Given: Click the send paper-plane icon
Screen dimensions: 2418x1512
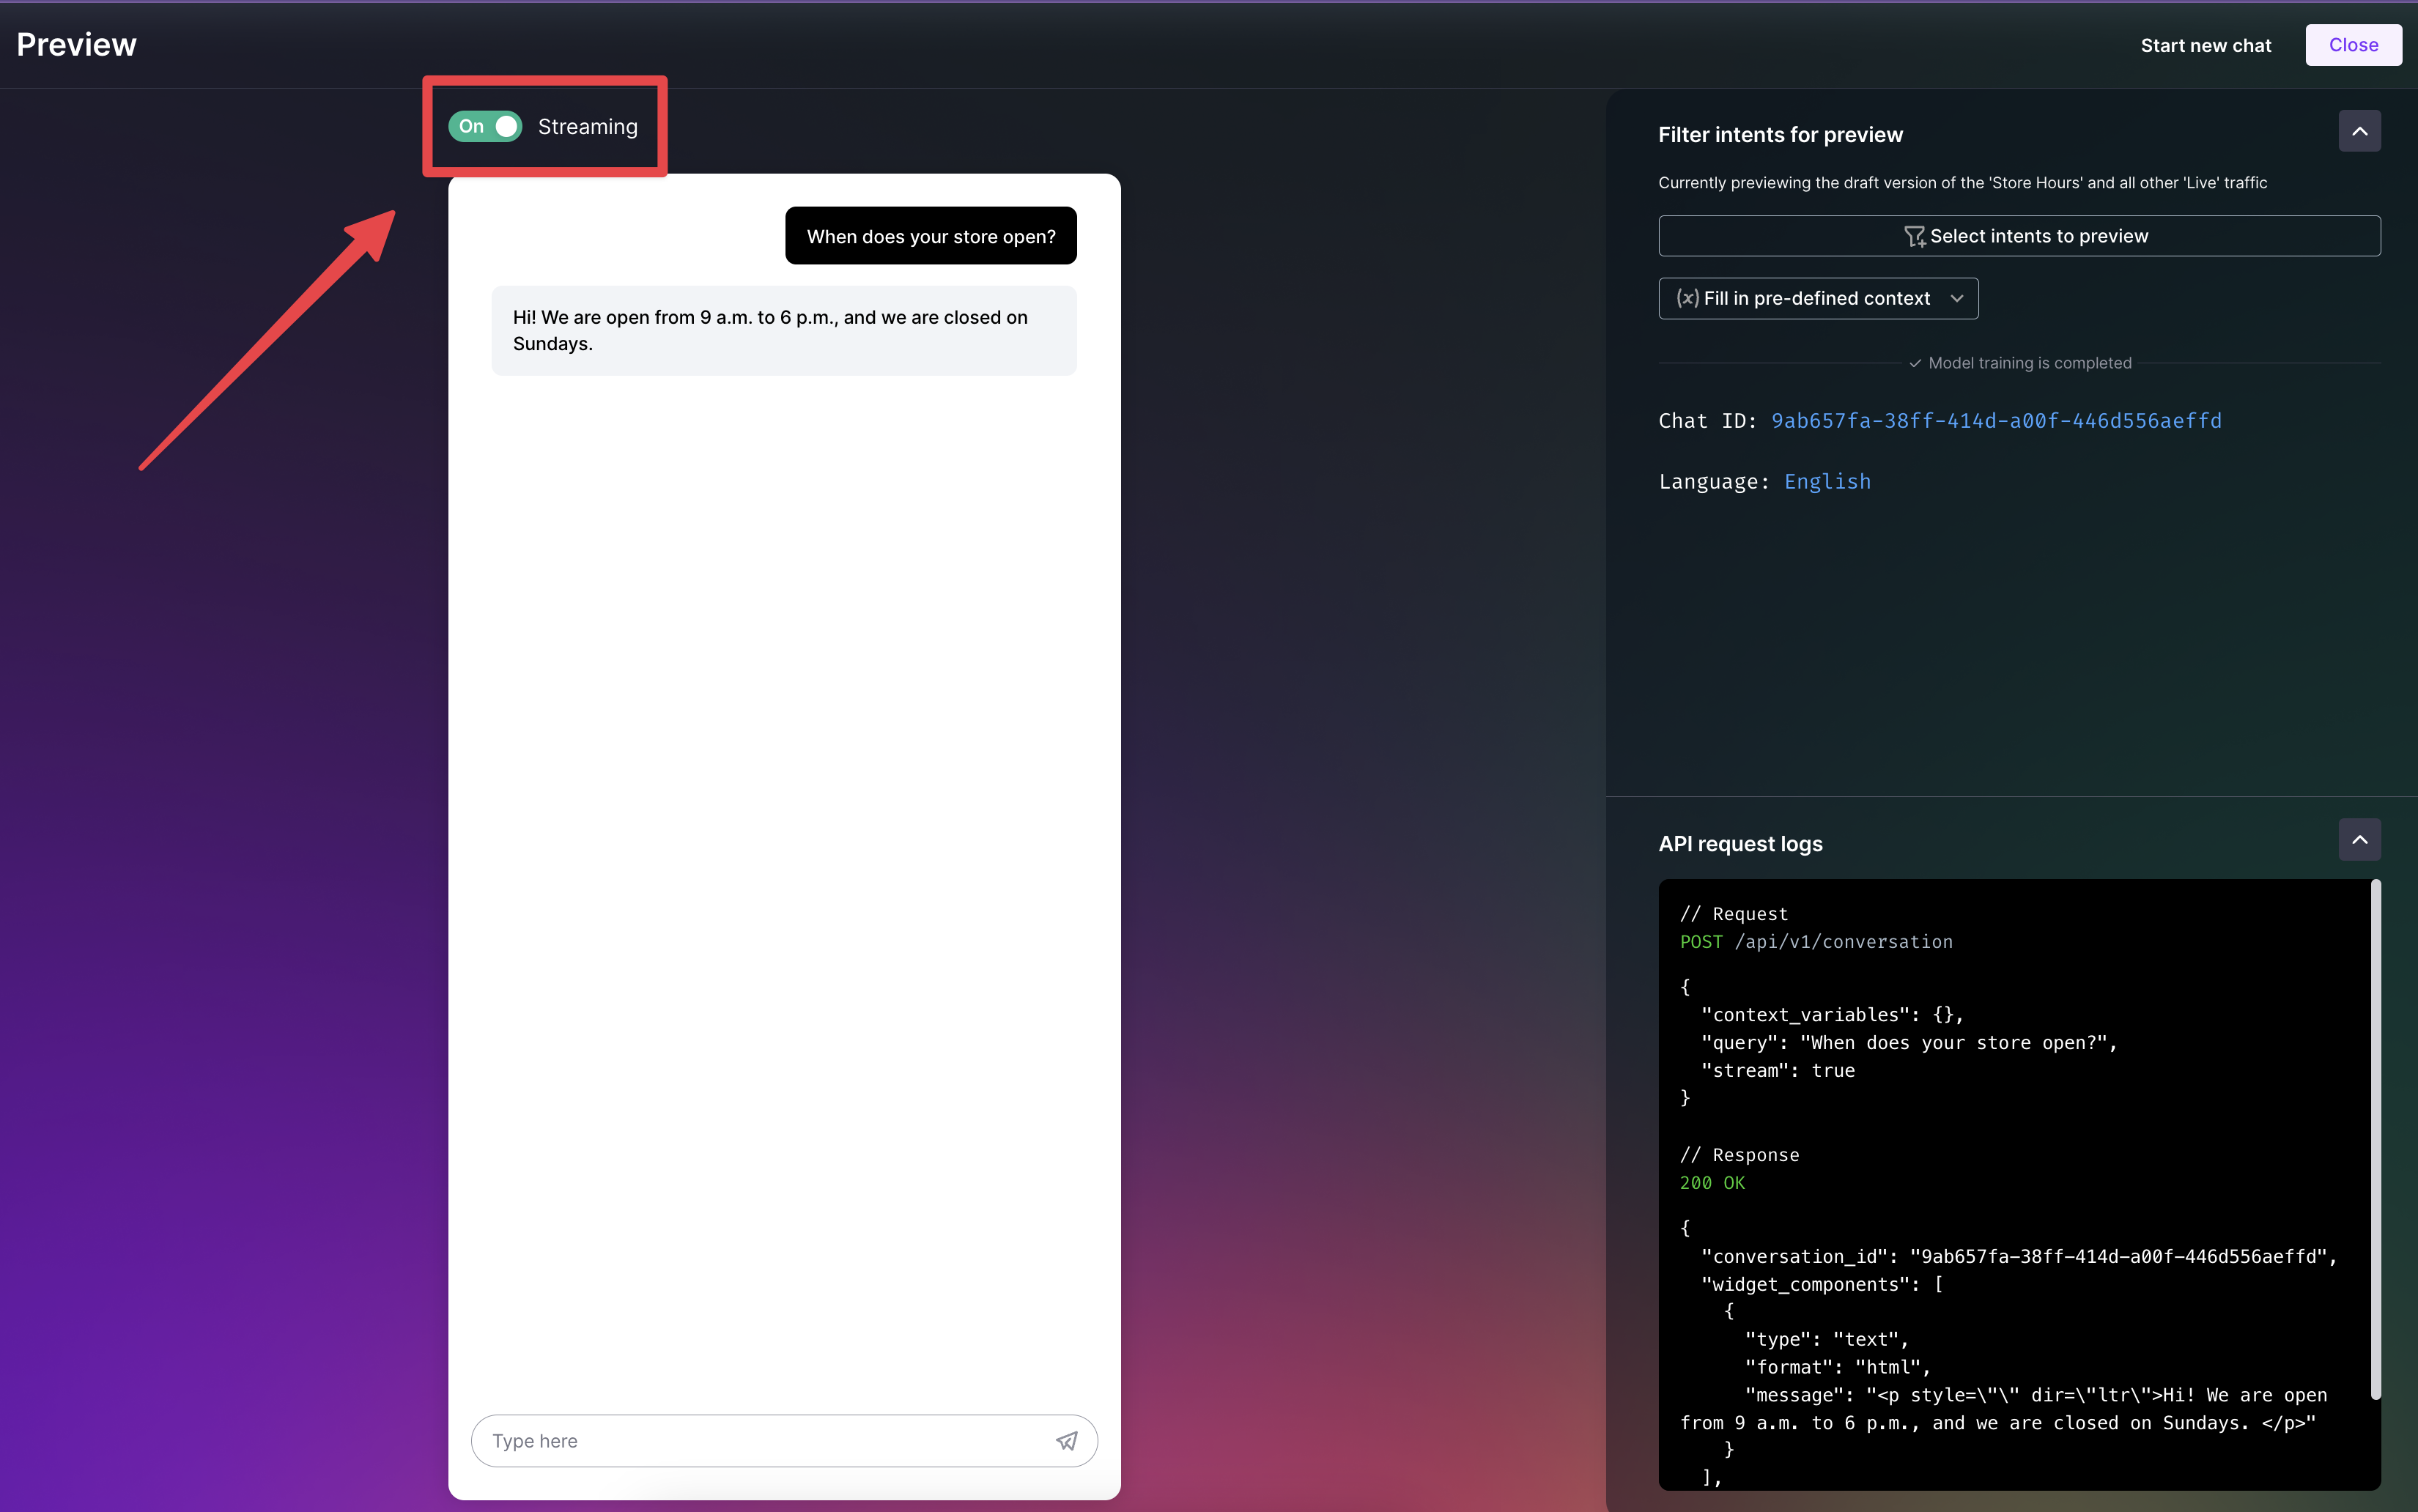Looking at the screenshot, I should [1066, 1441].
